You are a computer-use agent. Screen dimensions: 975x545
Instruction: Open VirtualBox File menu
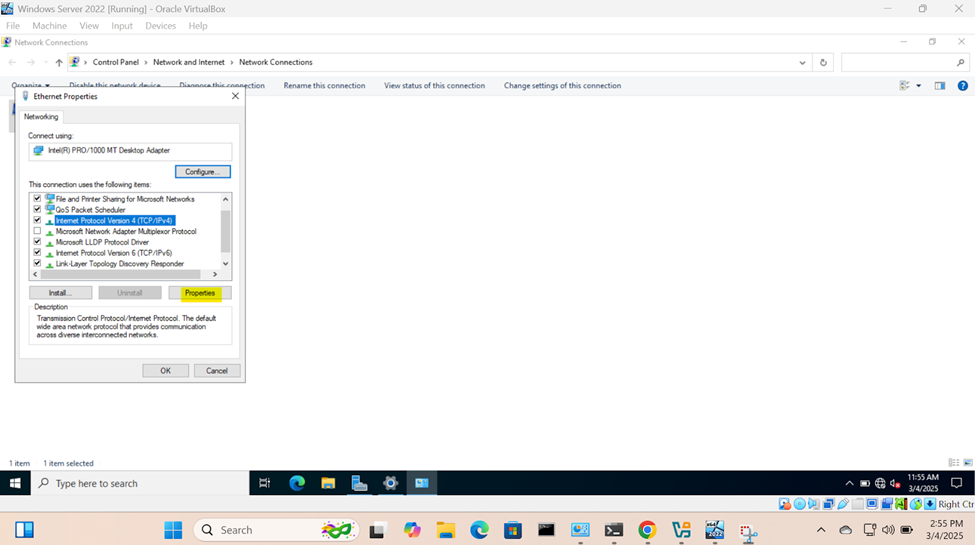point(13,26)
